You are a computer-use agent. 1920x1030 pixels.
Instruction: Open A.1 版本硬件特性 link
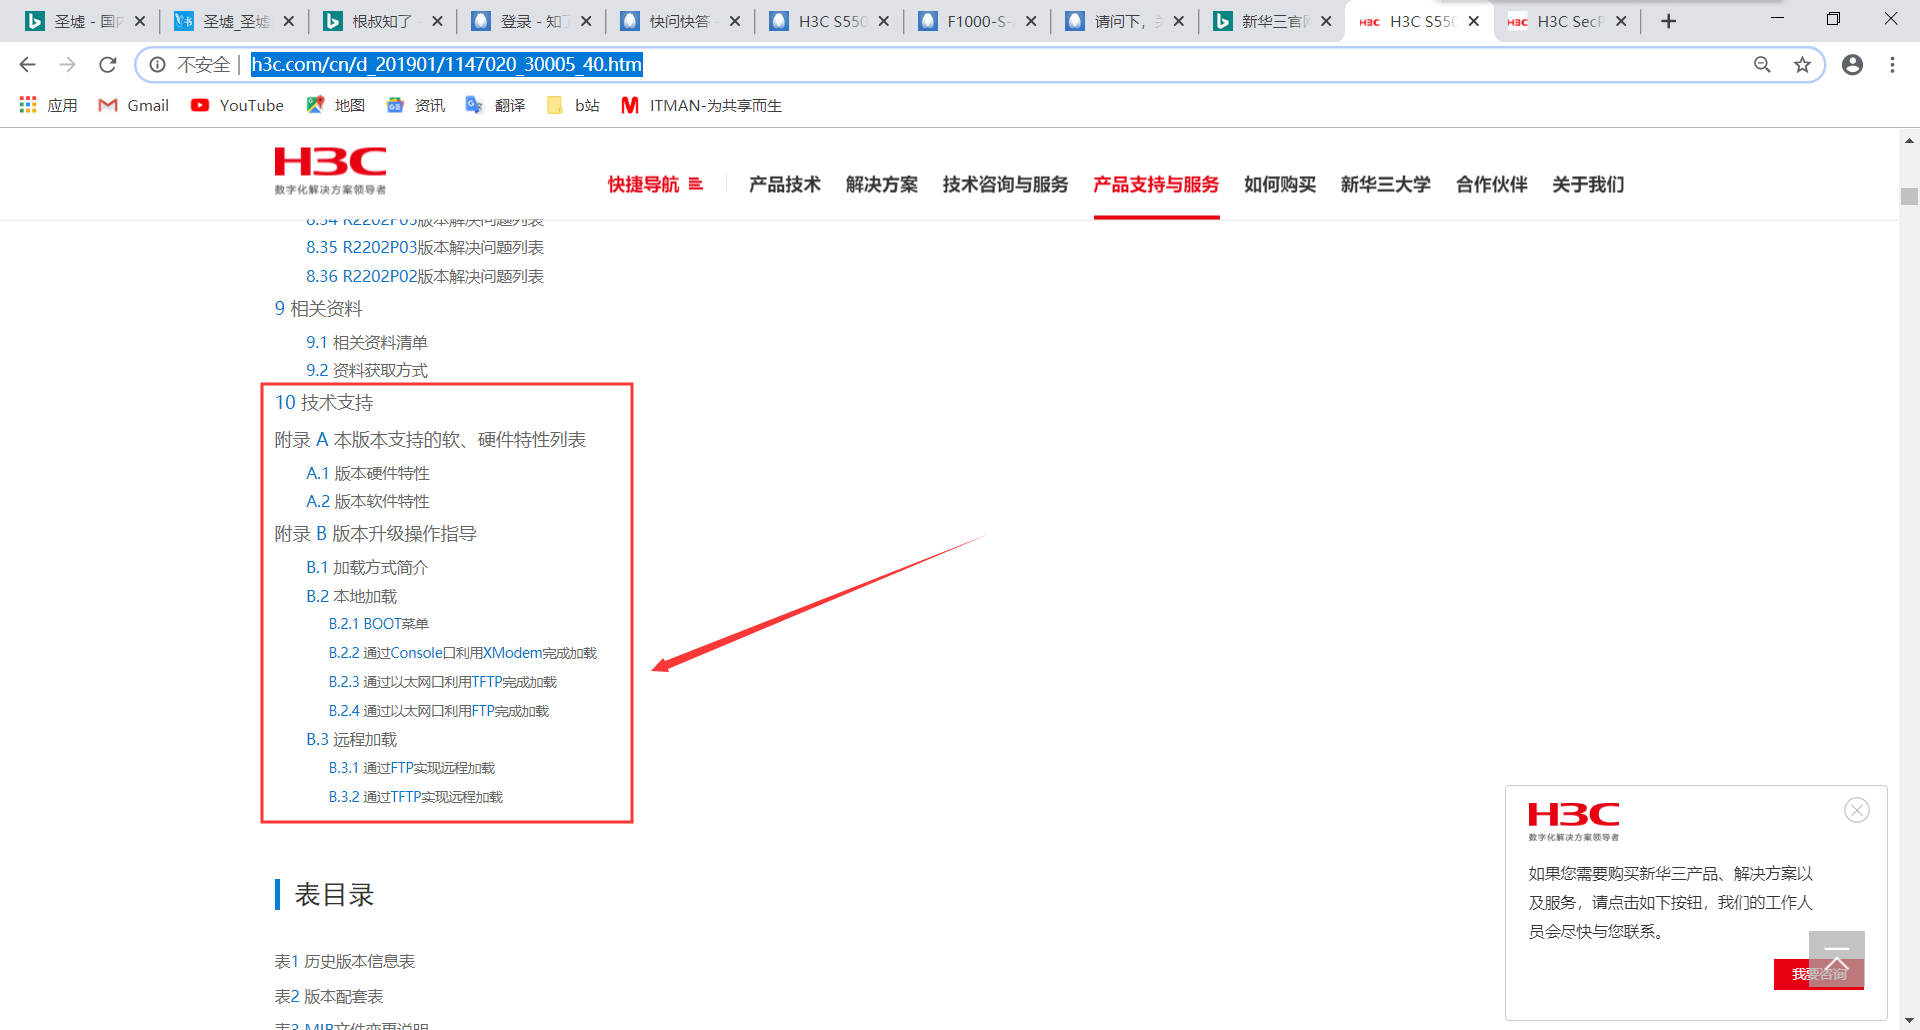coord(368,473)
